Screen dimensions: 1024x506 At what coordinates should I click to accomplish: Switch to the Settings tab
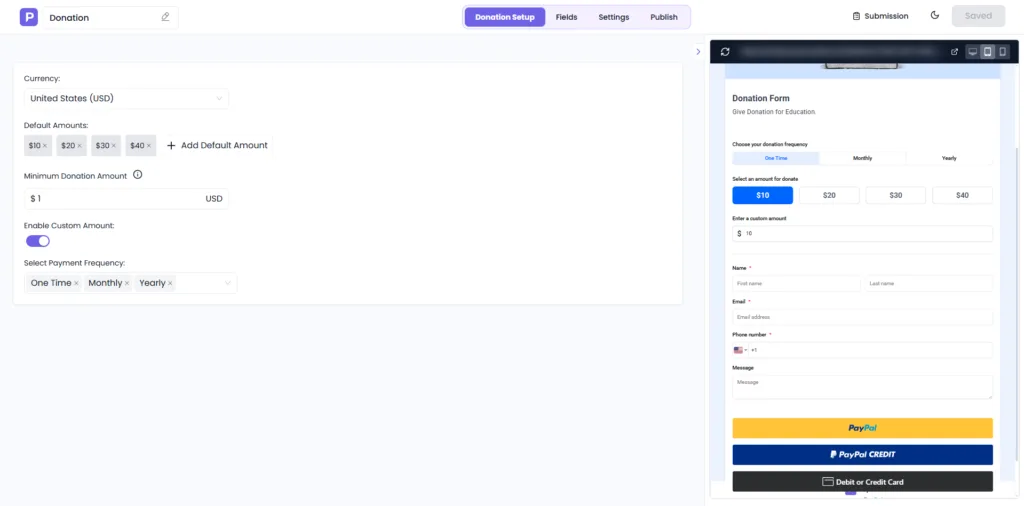[614, 17]
